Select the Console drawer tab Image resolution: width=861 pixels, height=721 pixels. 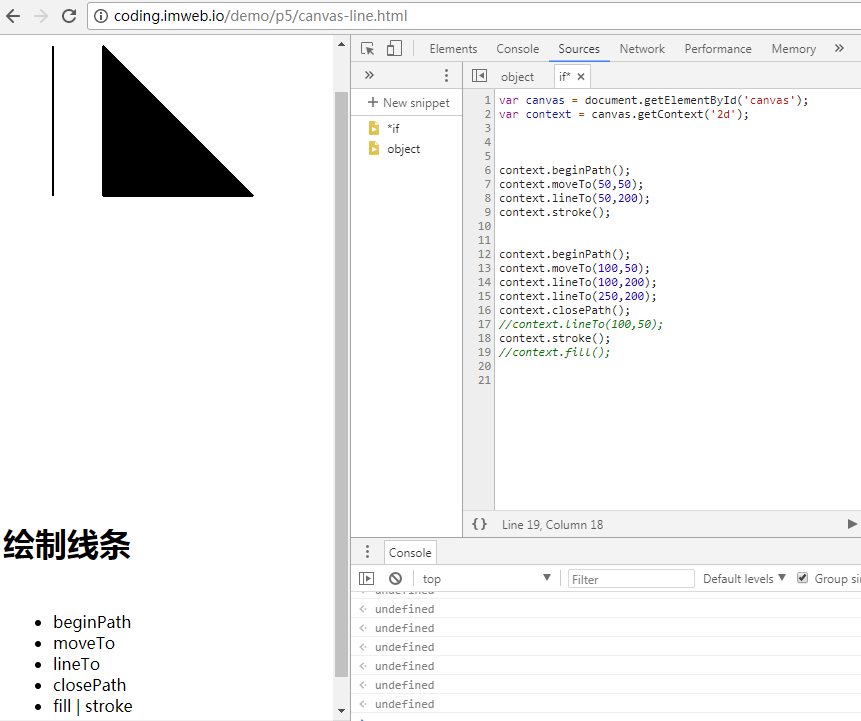coord(410,552)
